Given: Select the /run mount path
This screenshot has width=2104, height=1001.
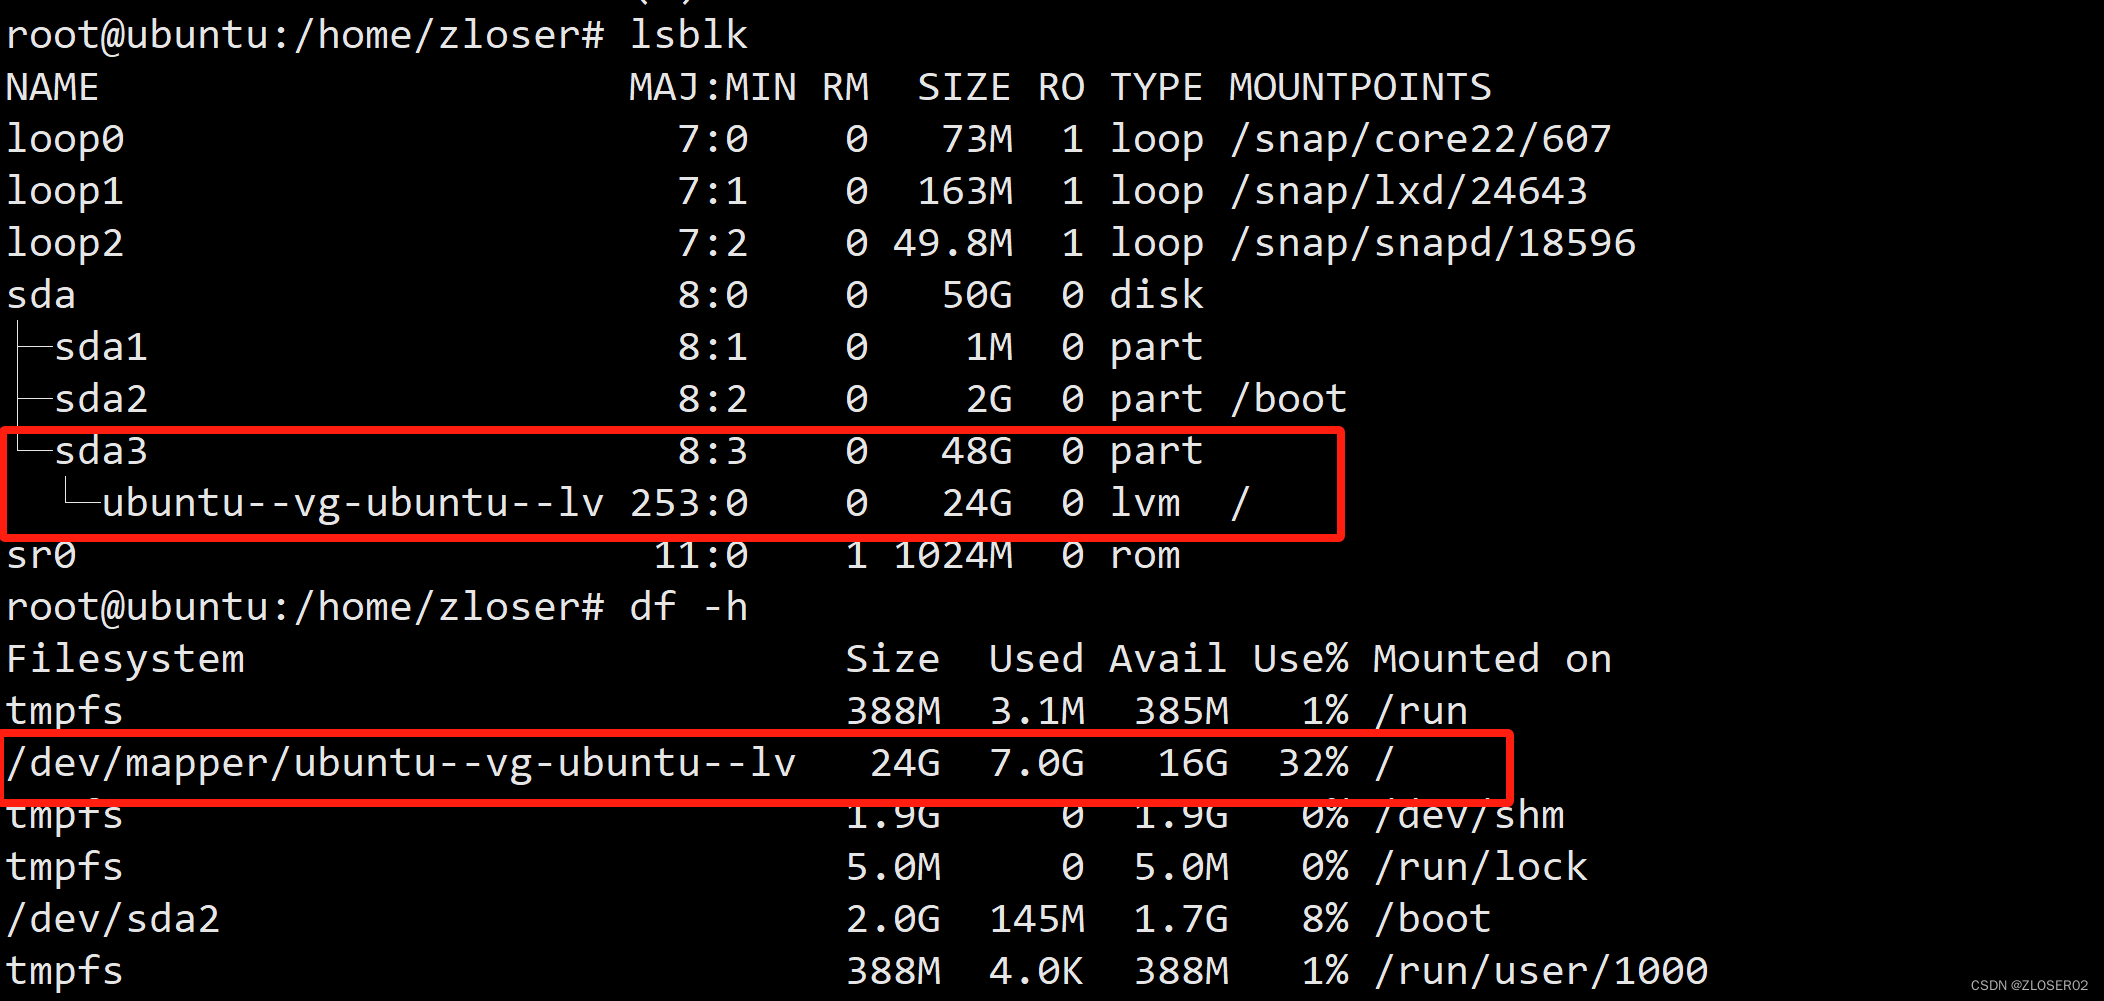Looking at the screenshot, I should (x=1421, y=711).
